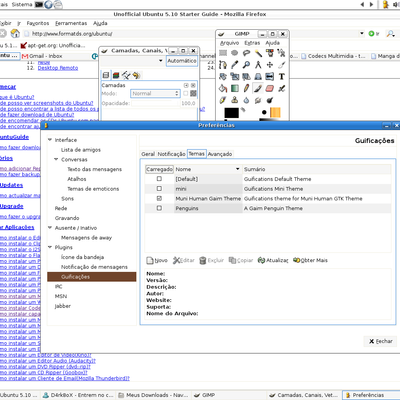Click the Novo theme button

[x=157, y=260]
